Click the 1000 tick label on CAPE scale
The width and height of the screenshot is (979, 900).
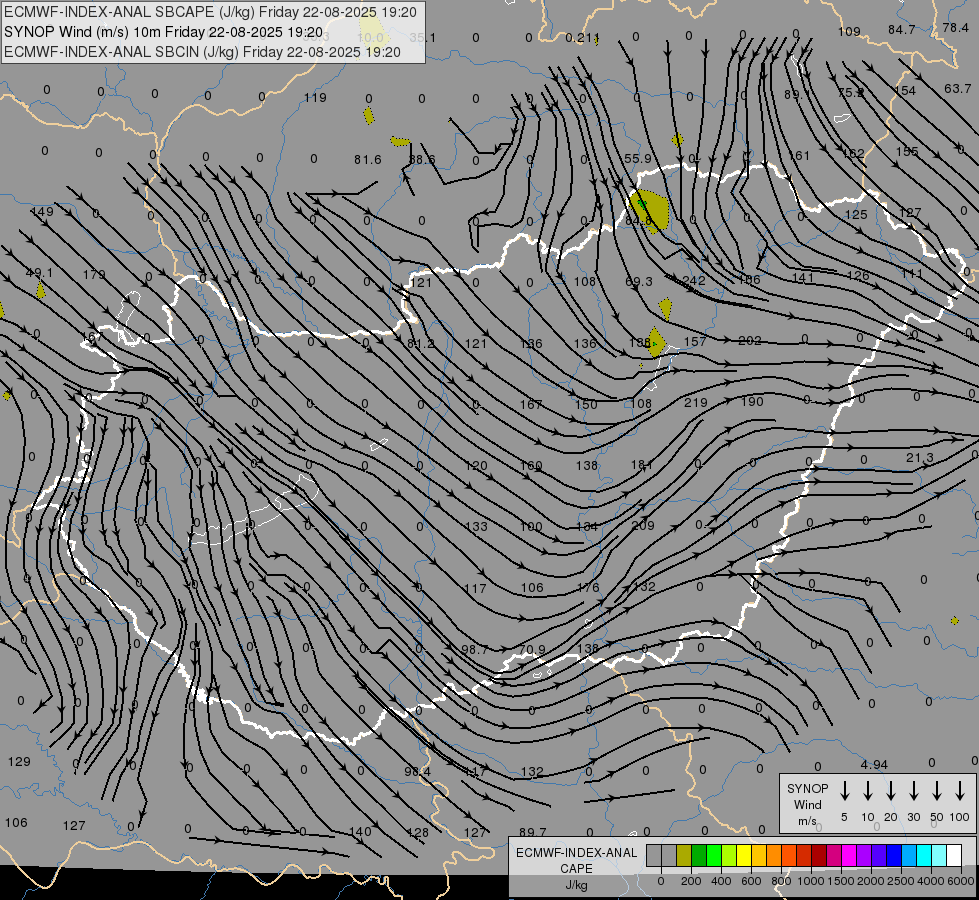tap(810, 881)
